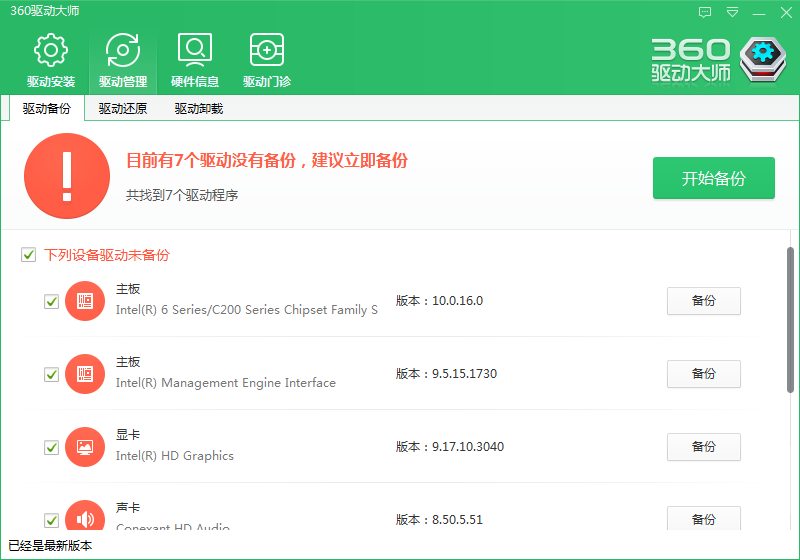Click the Intel chipset motherboard device icon
This screenshot has height=560, width=800.
85,301
